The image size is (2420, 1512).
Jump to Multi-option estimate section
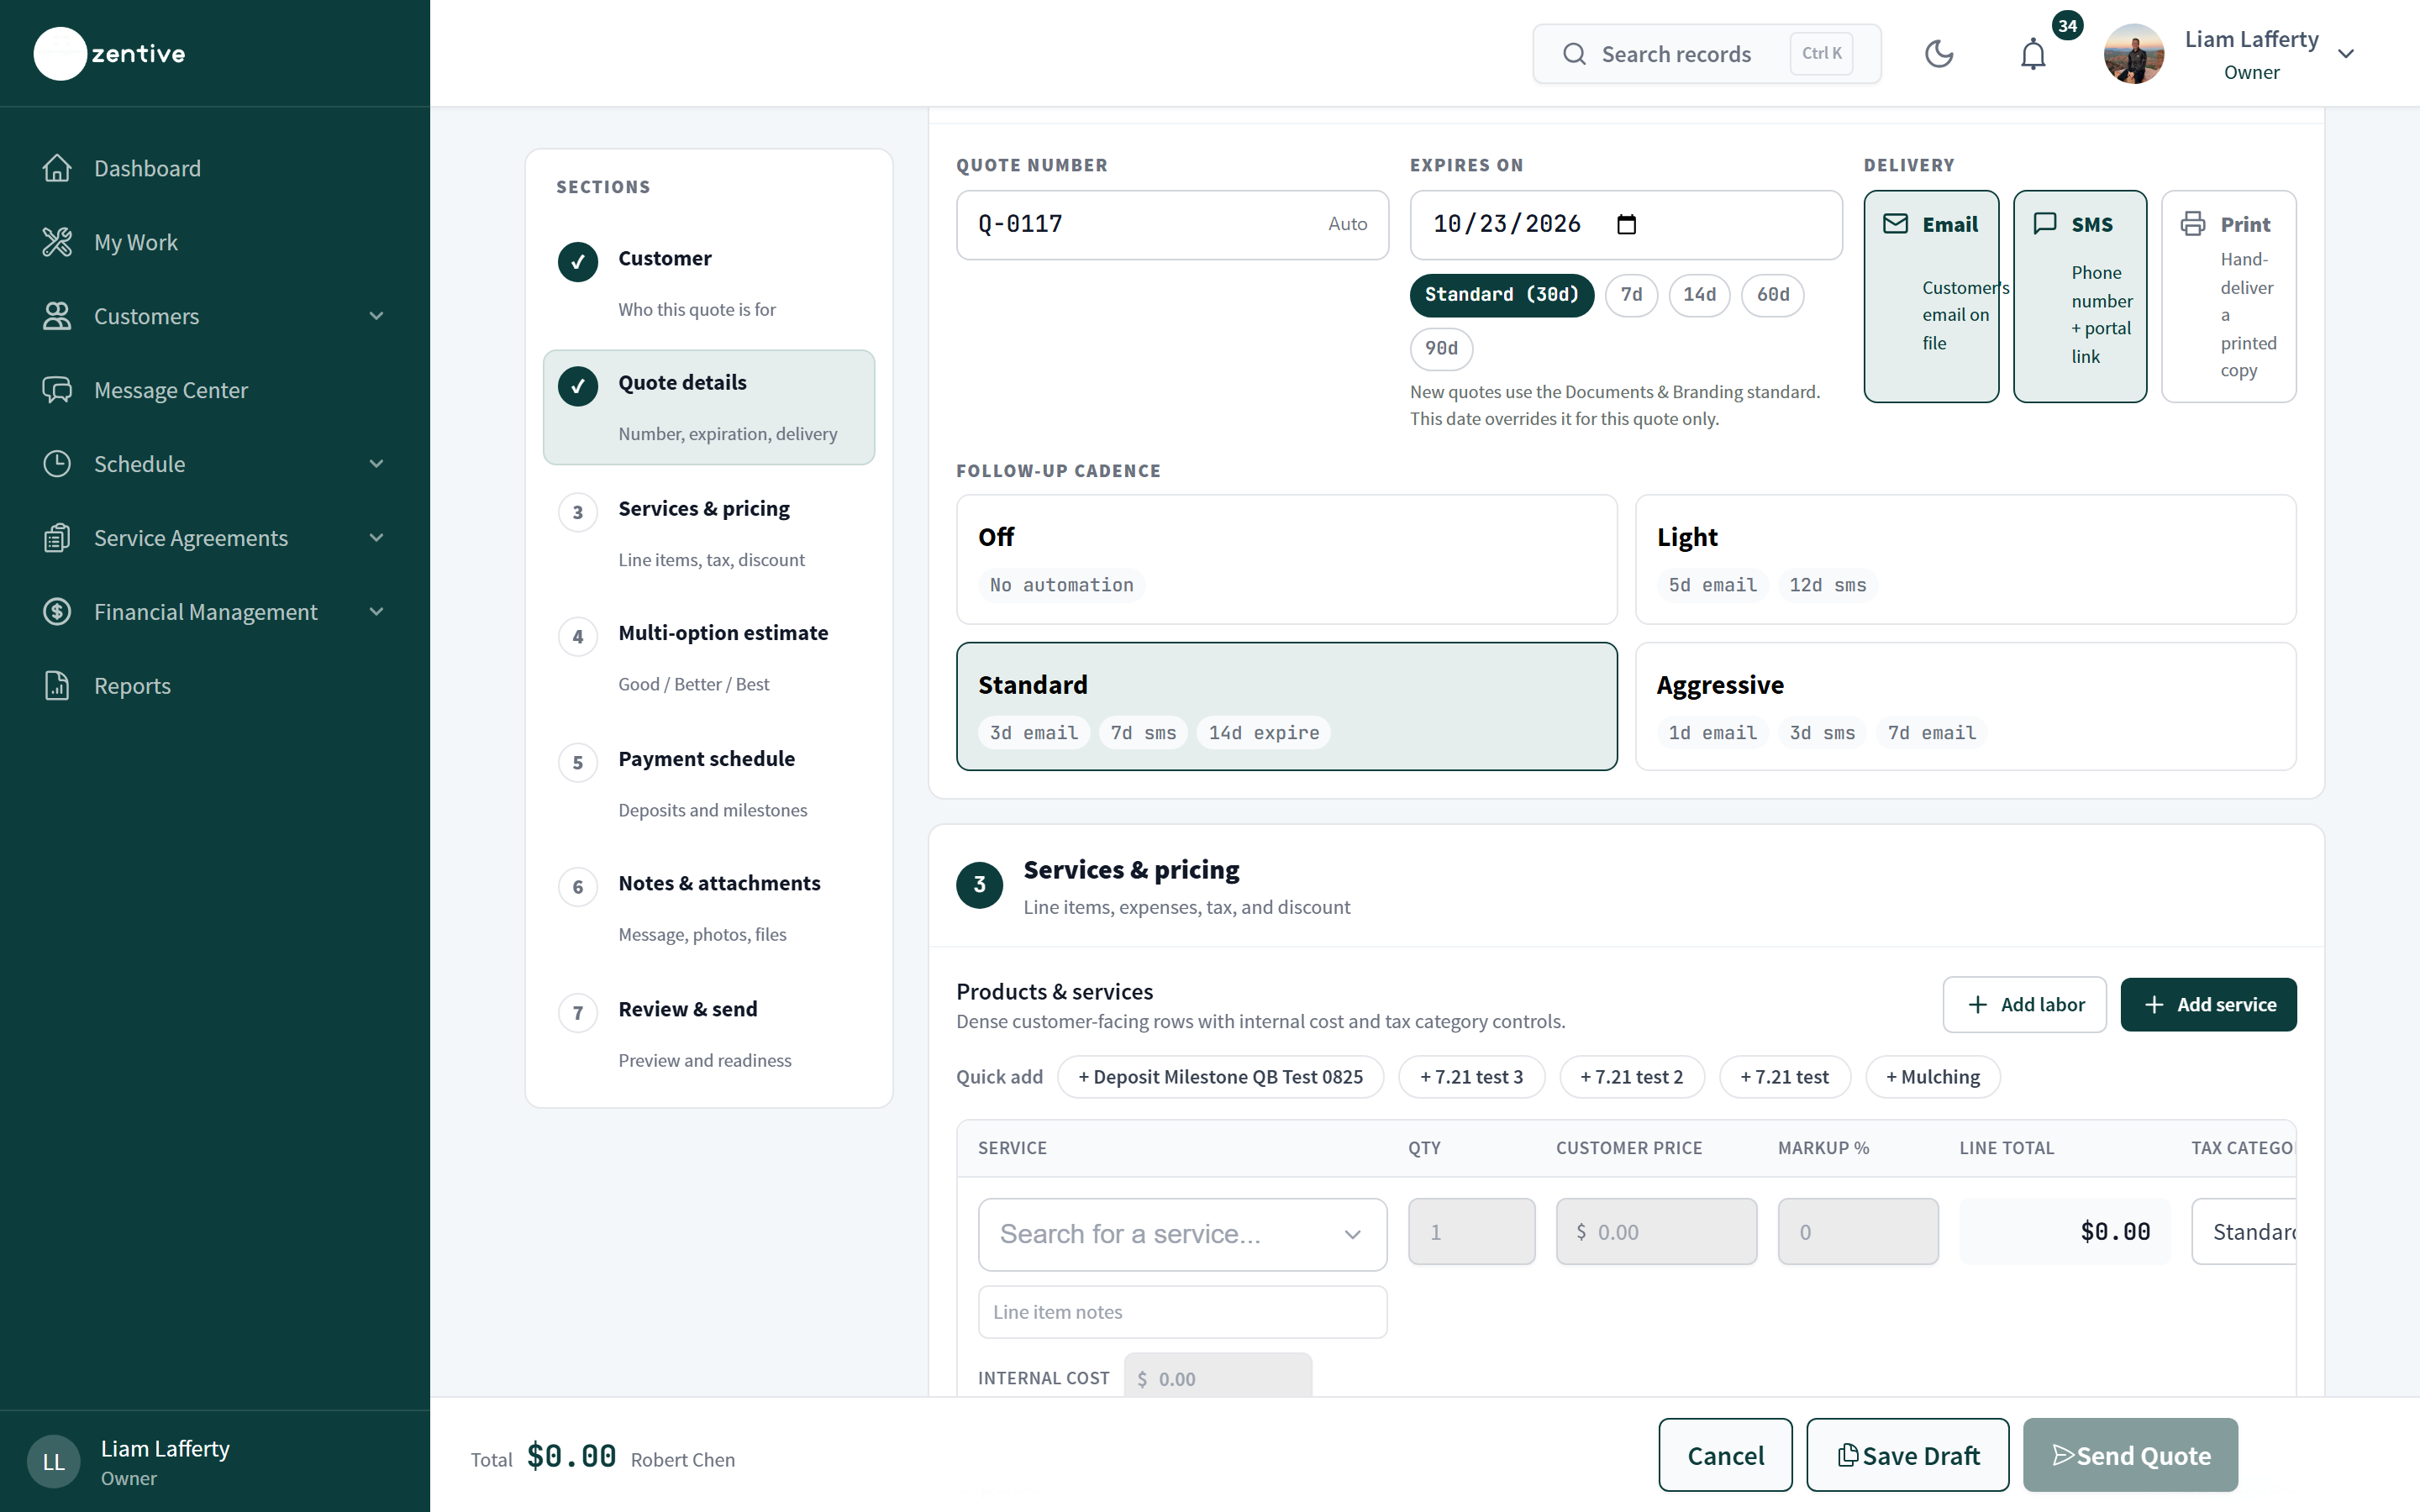point(709,658)
